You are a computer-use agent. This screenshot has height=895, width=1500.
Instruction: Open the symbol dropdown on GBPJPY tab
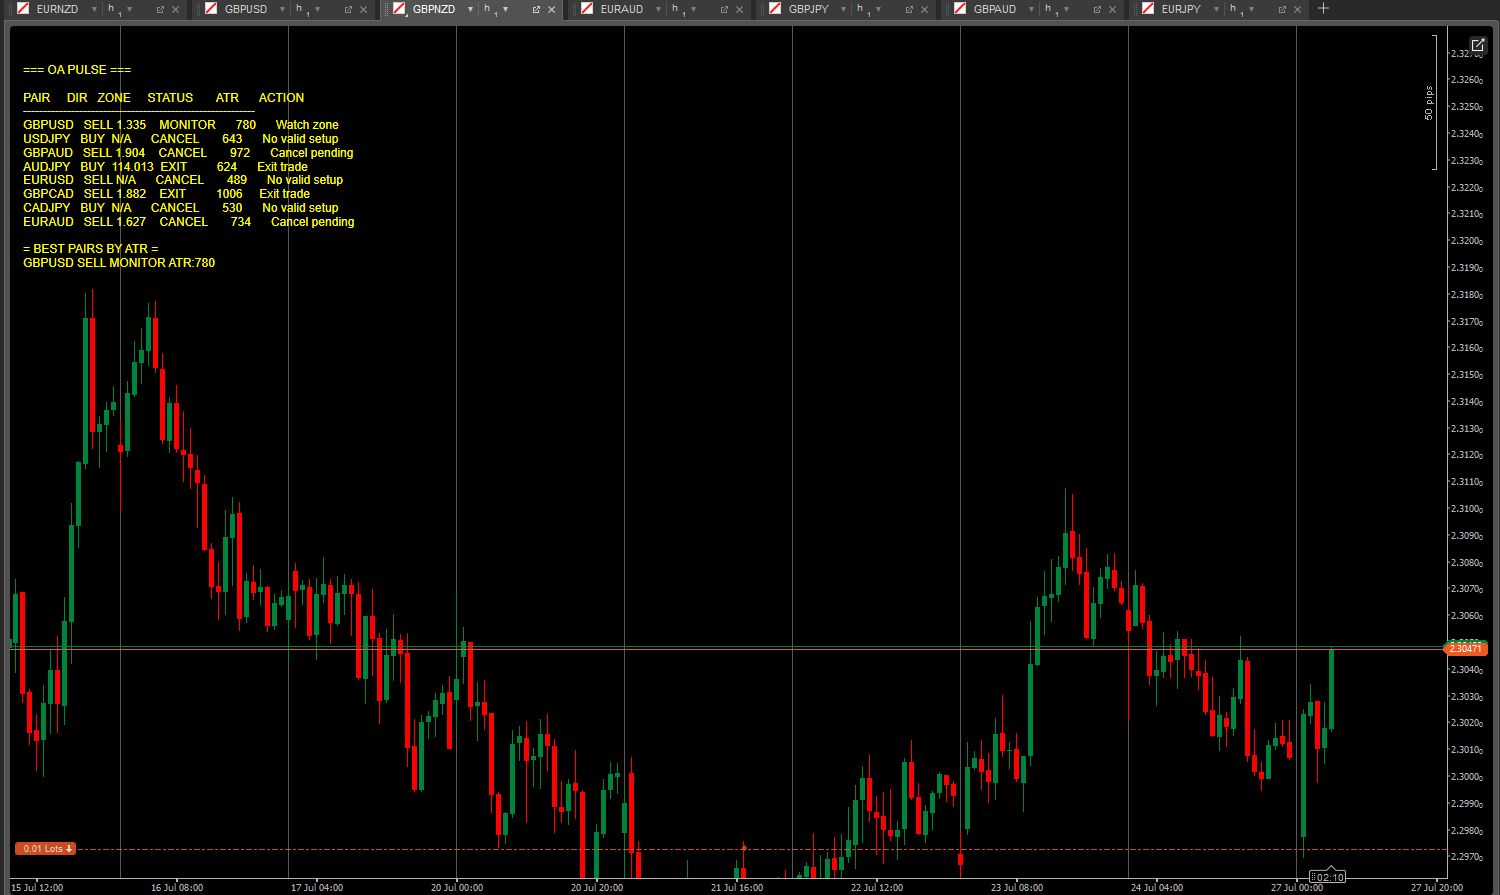tap(844, 9)
